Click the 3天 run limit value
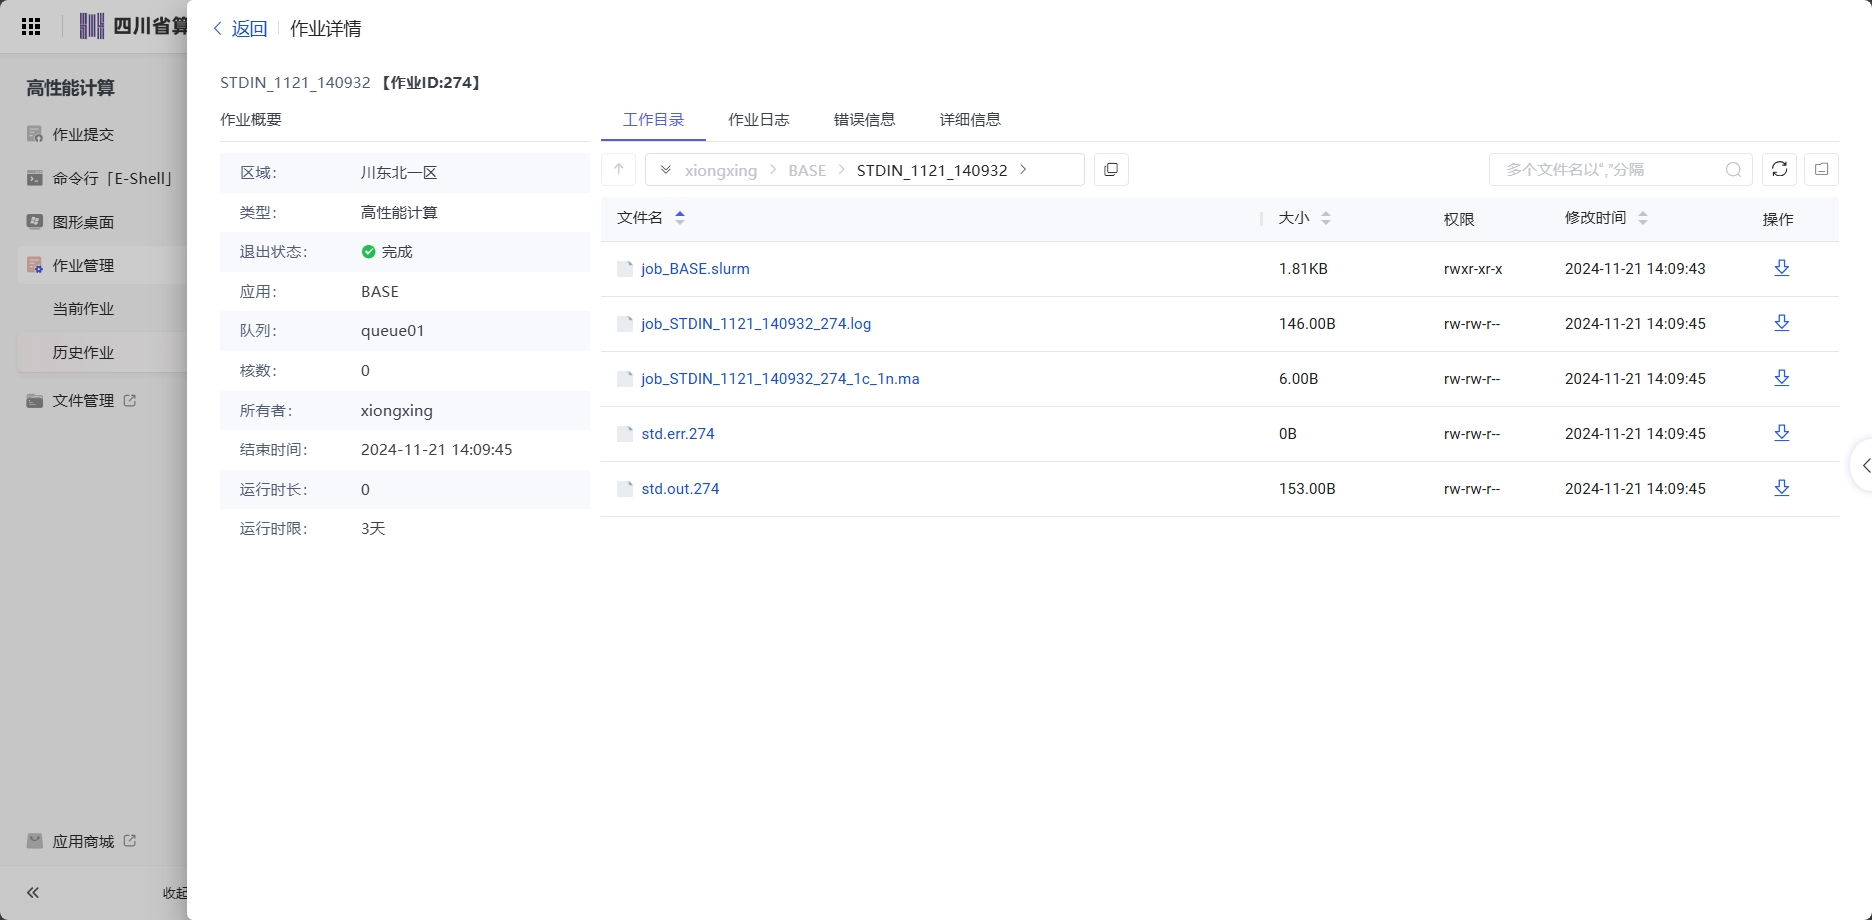Screen dimensions: 1872x920 (x=373, y=529)
